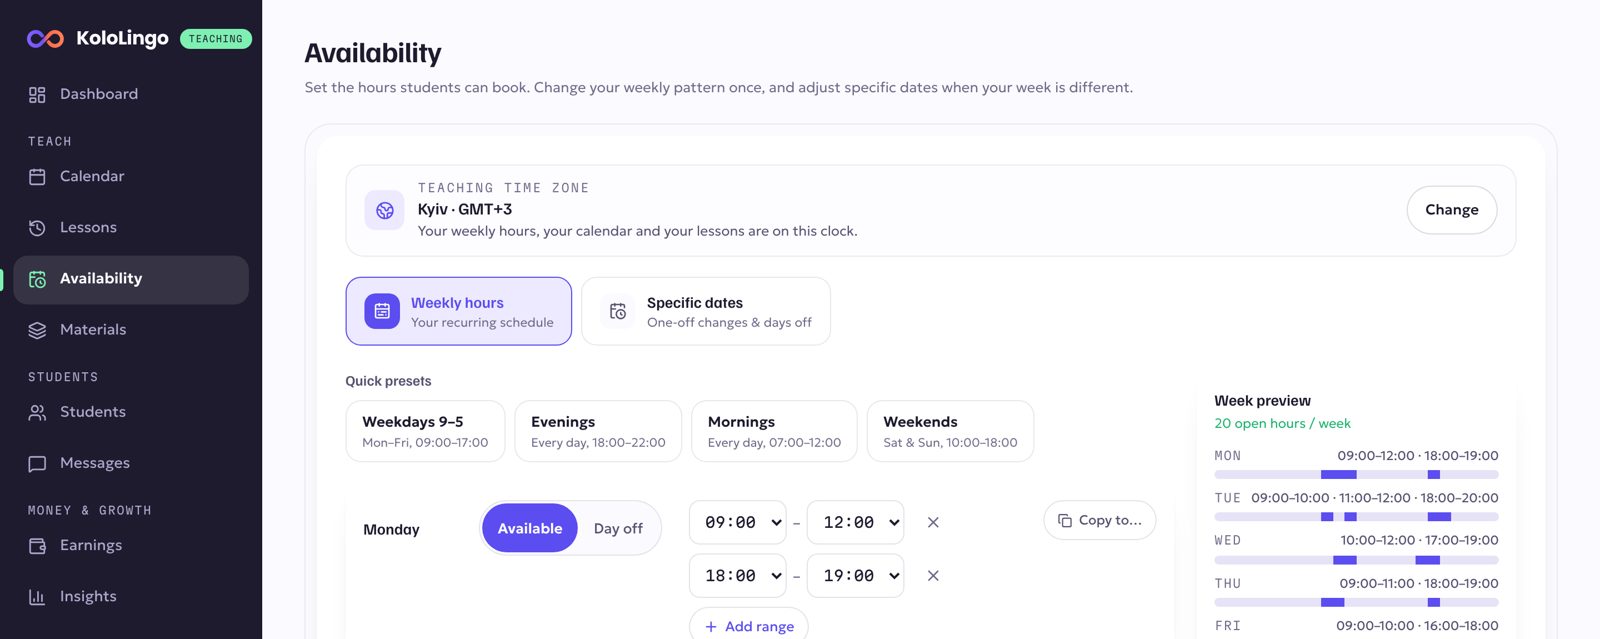Switch to the Weekly hours tab
This screenshot has height=639, width=1600.
pyautogui.click(x=459, y=311)
